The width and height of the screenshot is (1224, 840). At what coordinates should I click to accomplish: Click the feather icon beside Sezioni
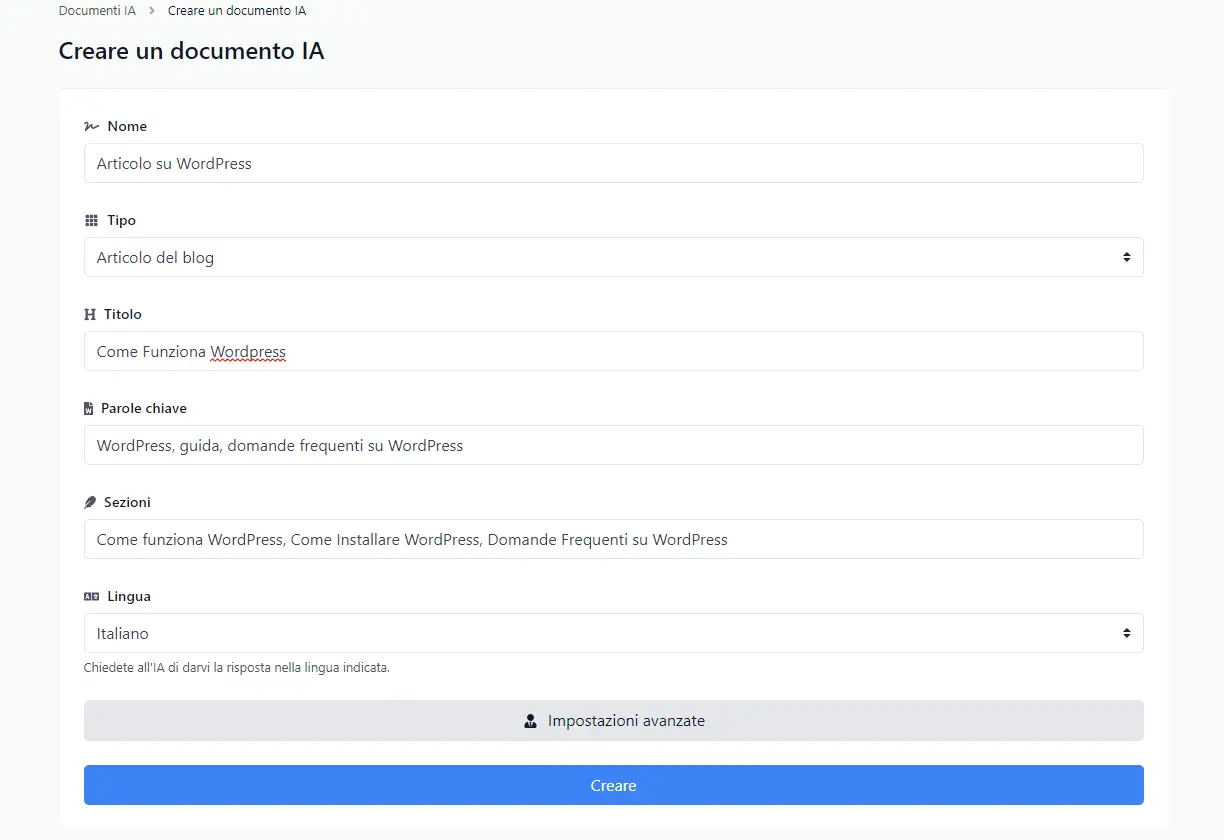(89, 502)
